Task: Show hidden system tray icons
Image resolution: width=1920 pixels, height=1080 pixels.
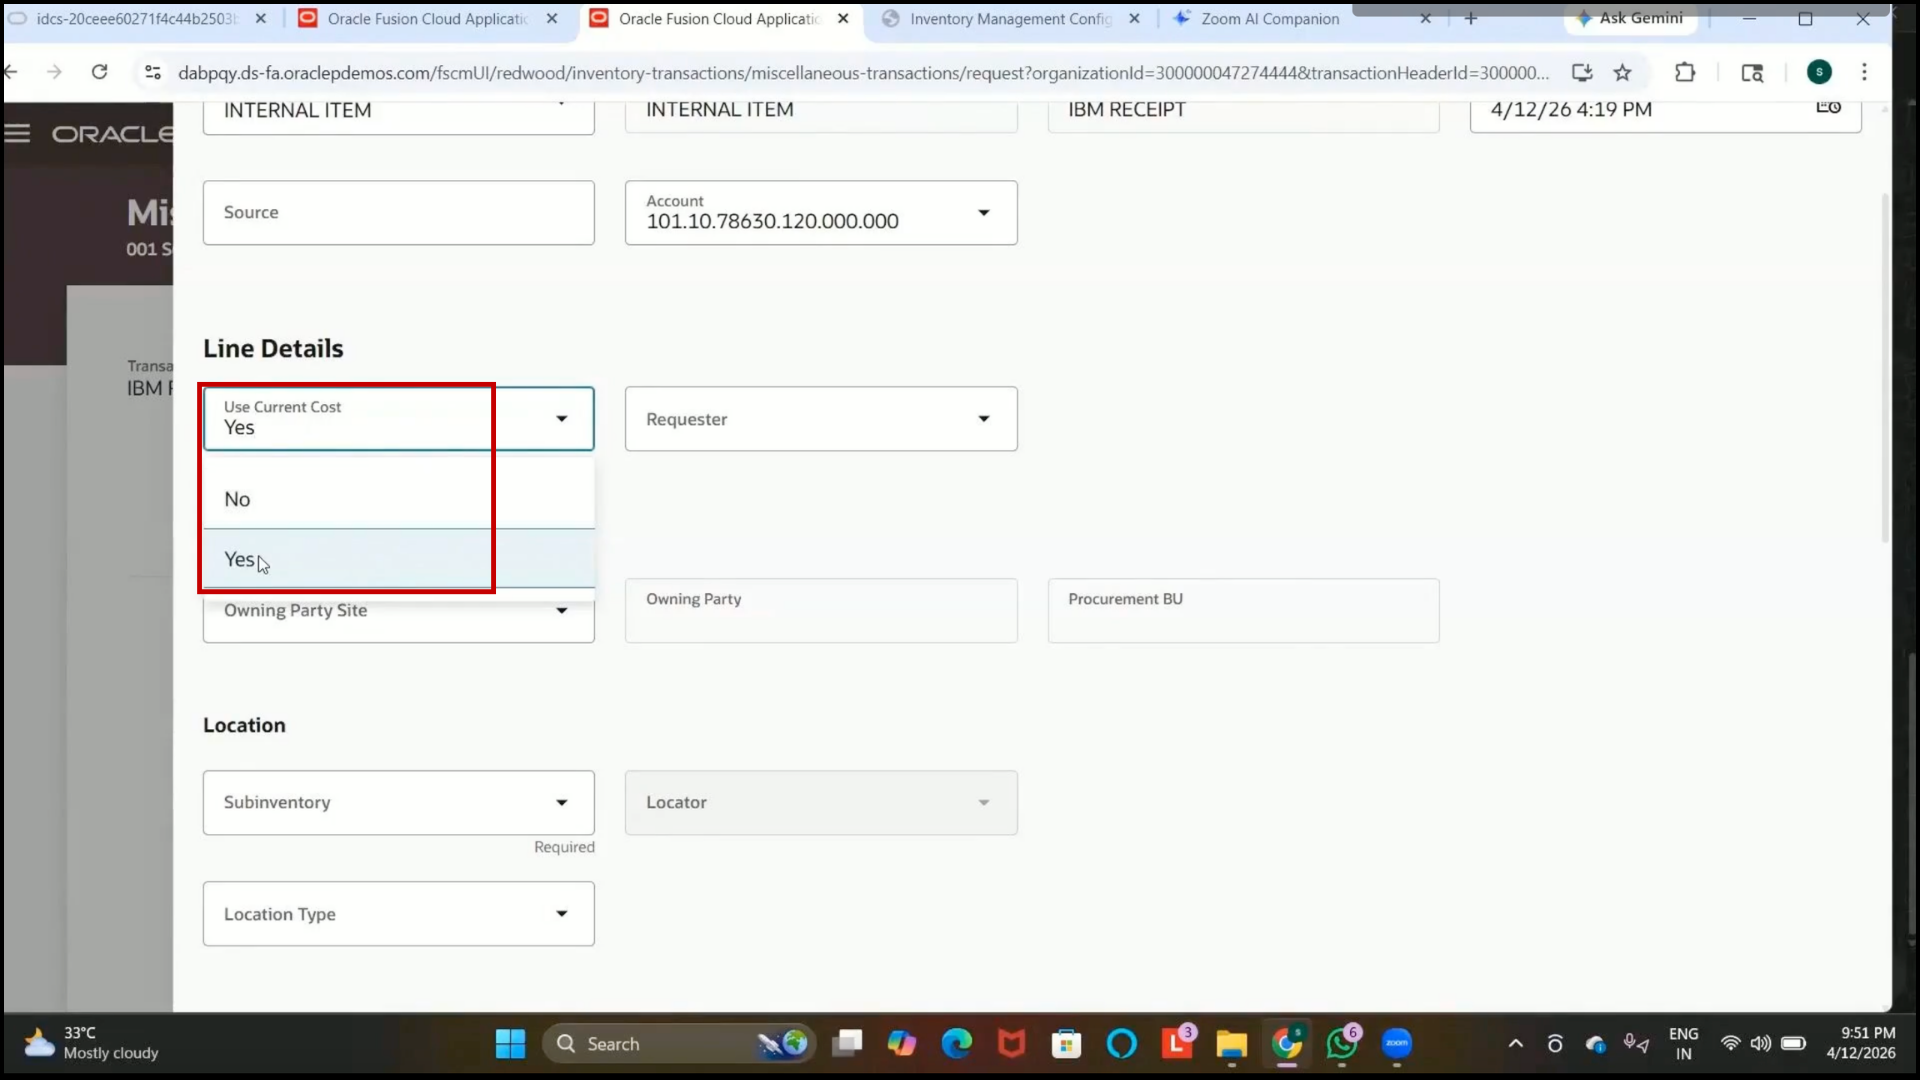Action: [1516, 1044]
